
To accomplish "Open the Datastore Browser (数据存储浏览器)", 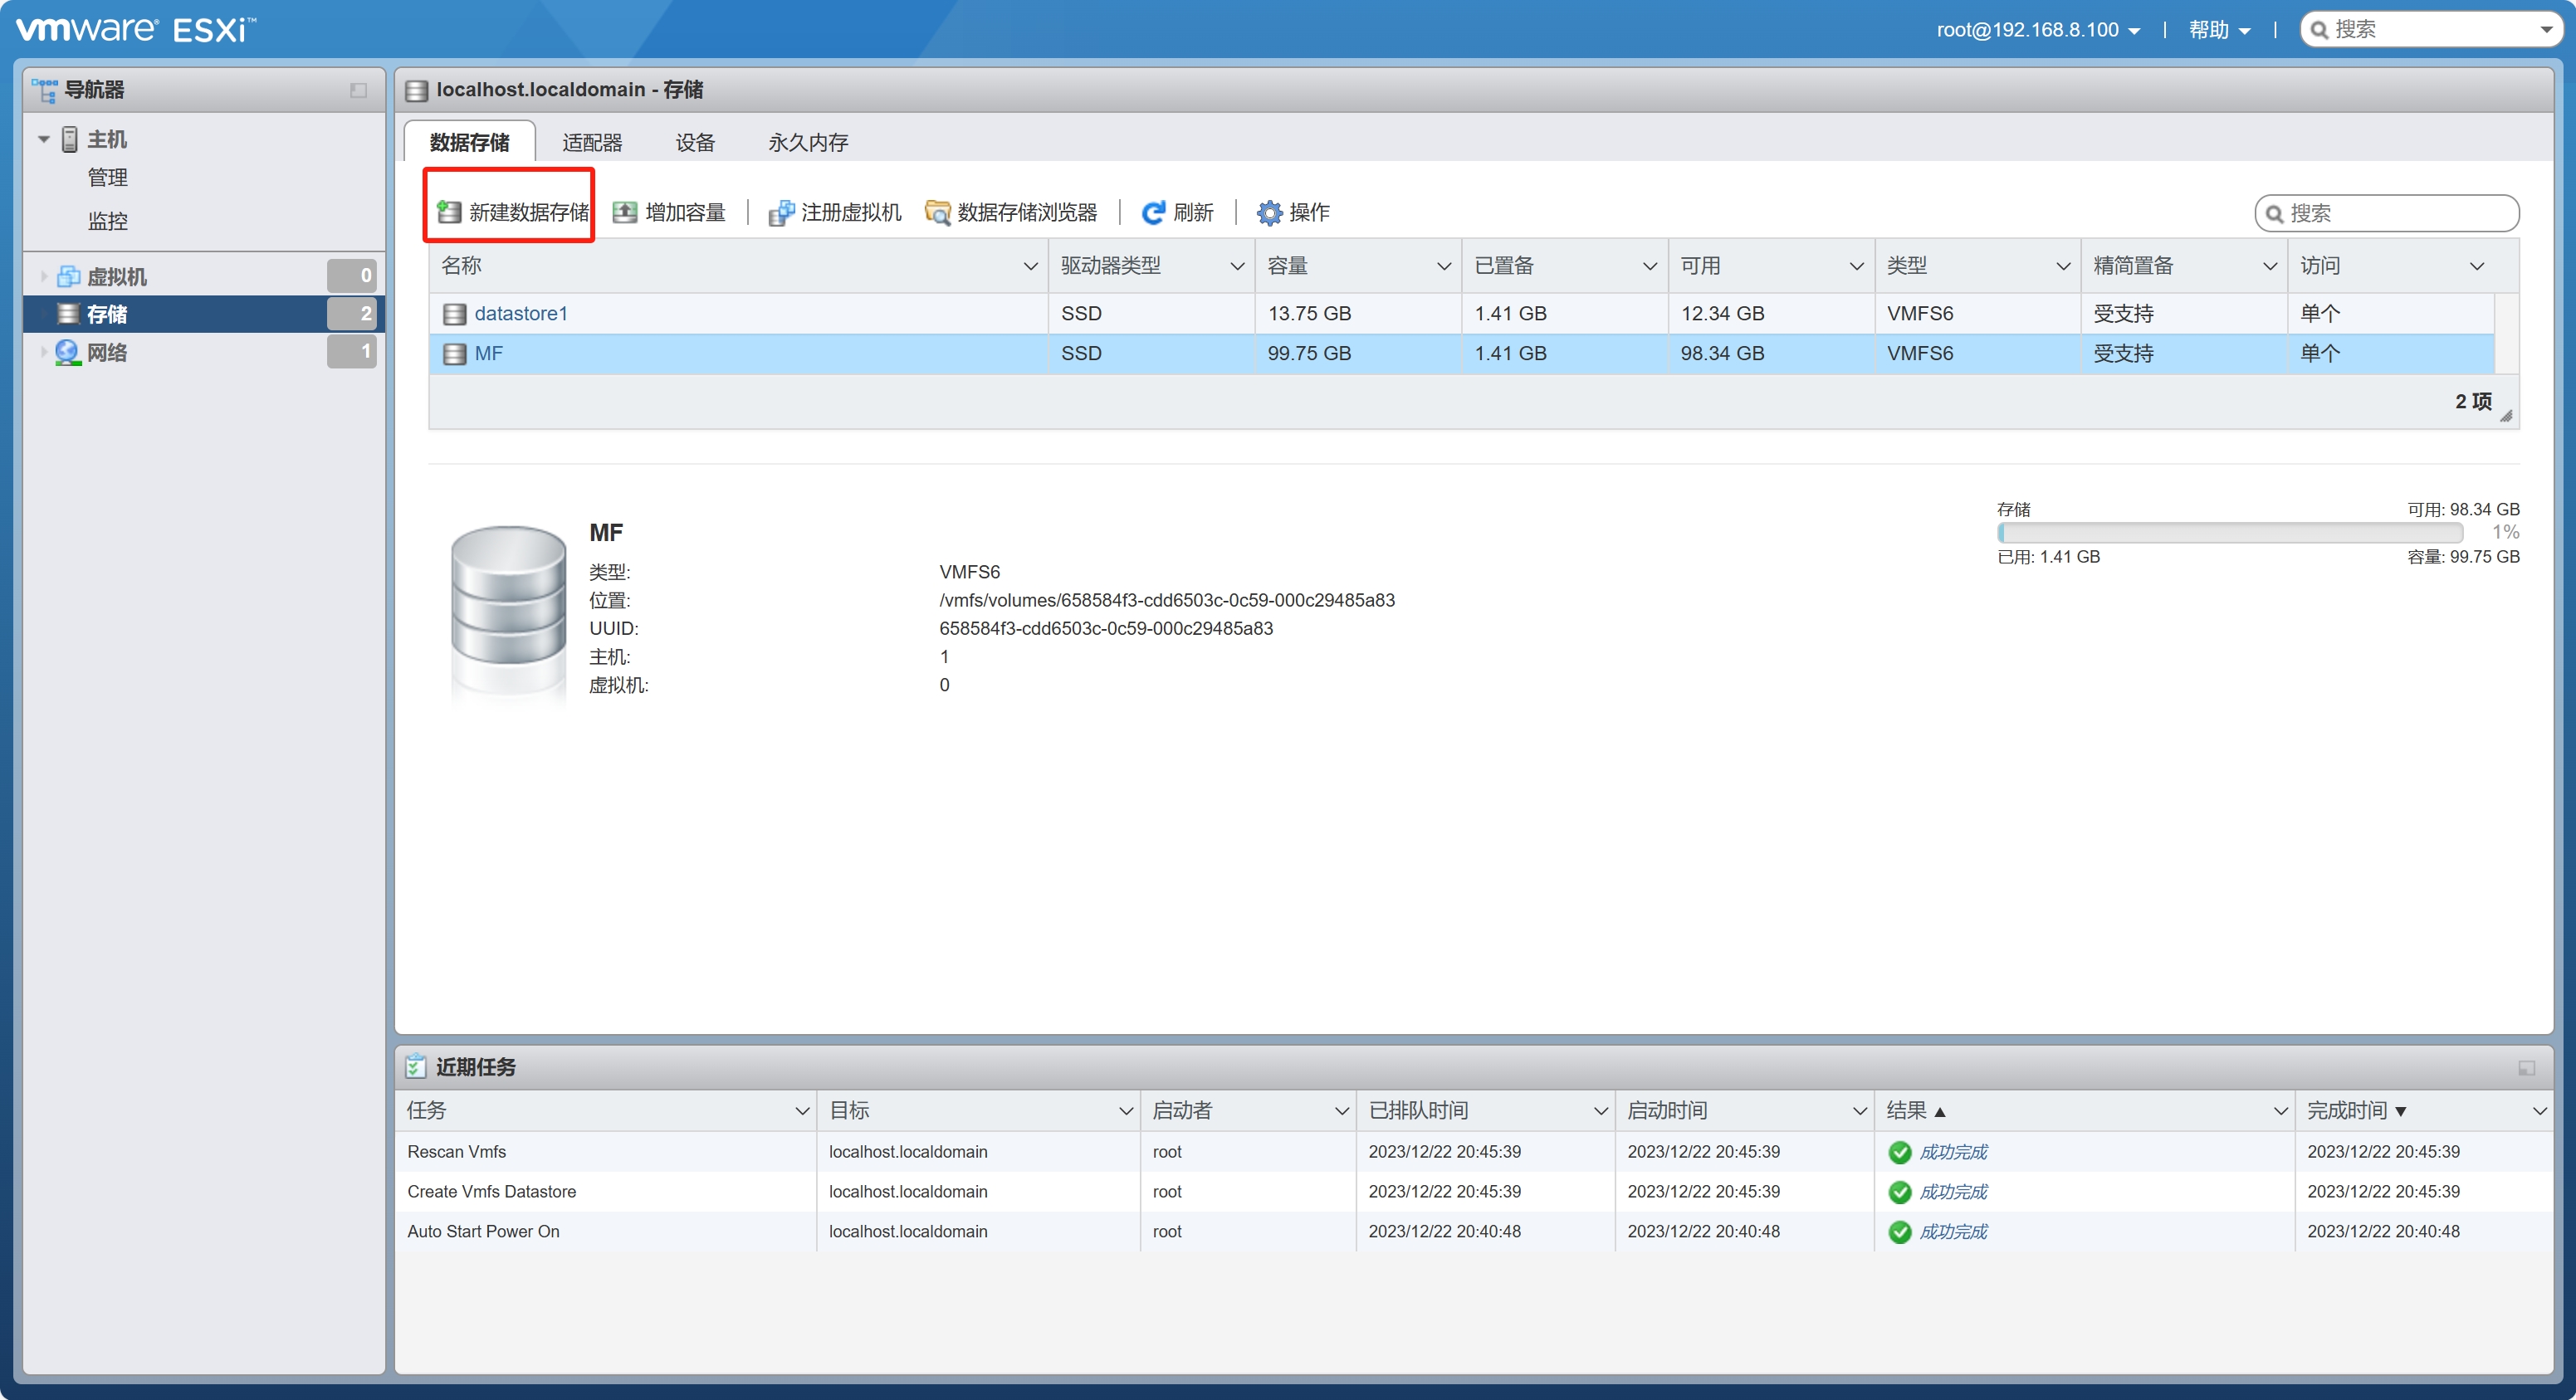I will pos(1011,212).
